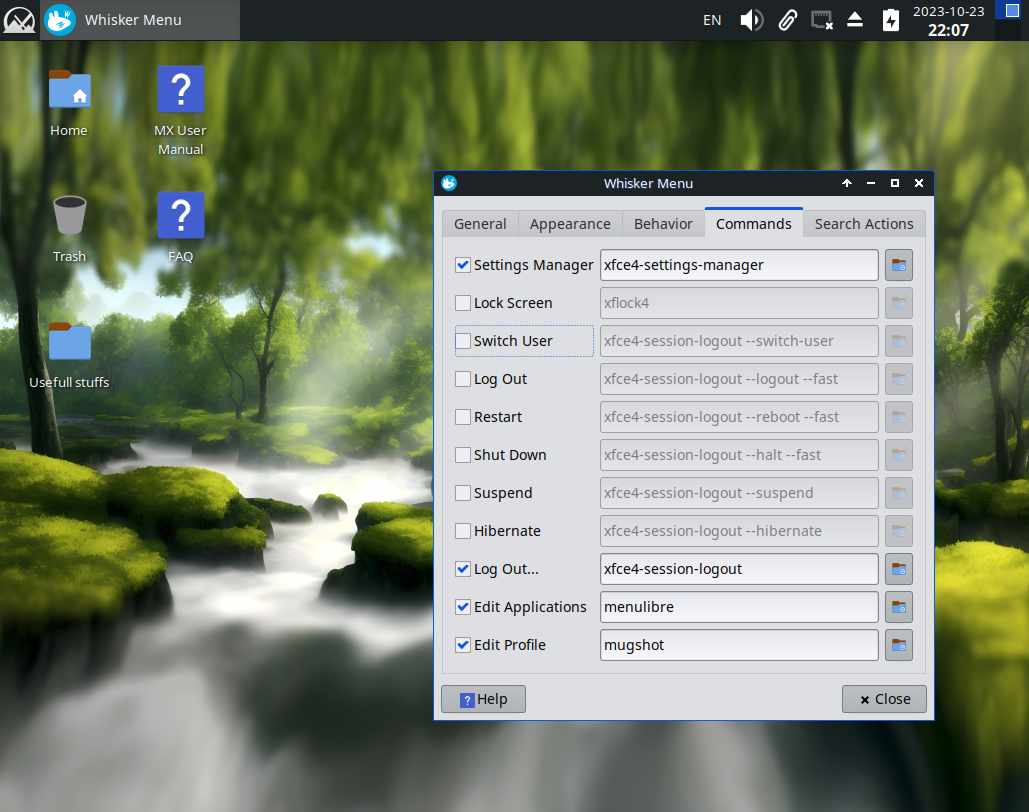This screenshot has height=812, width=1029.
Task: Enable the Lock Screen command checkbox
Action: [463, 303]
